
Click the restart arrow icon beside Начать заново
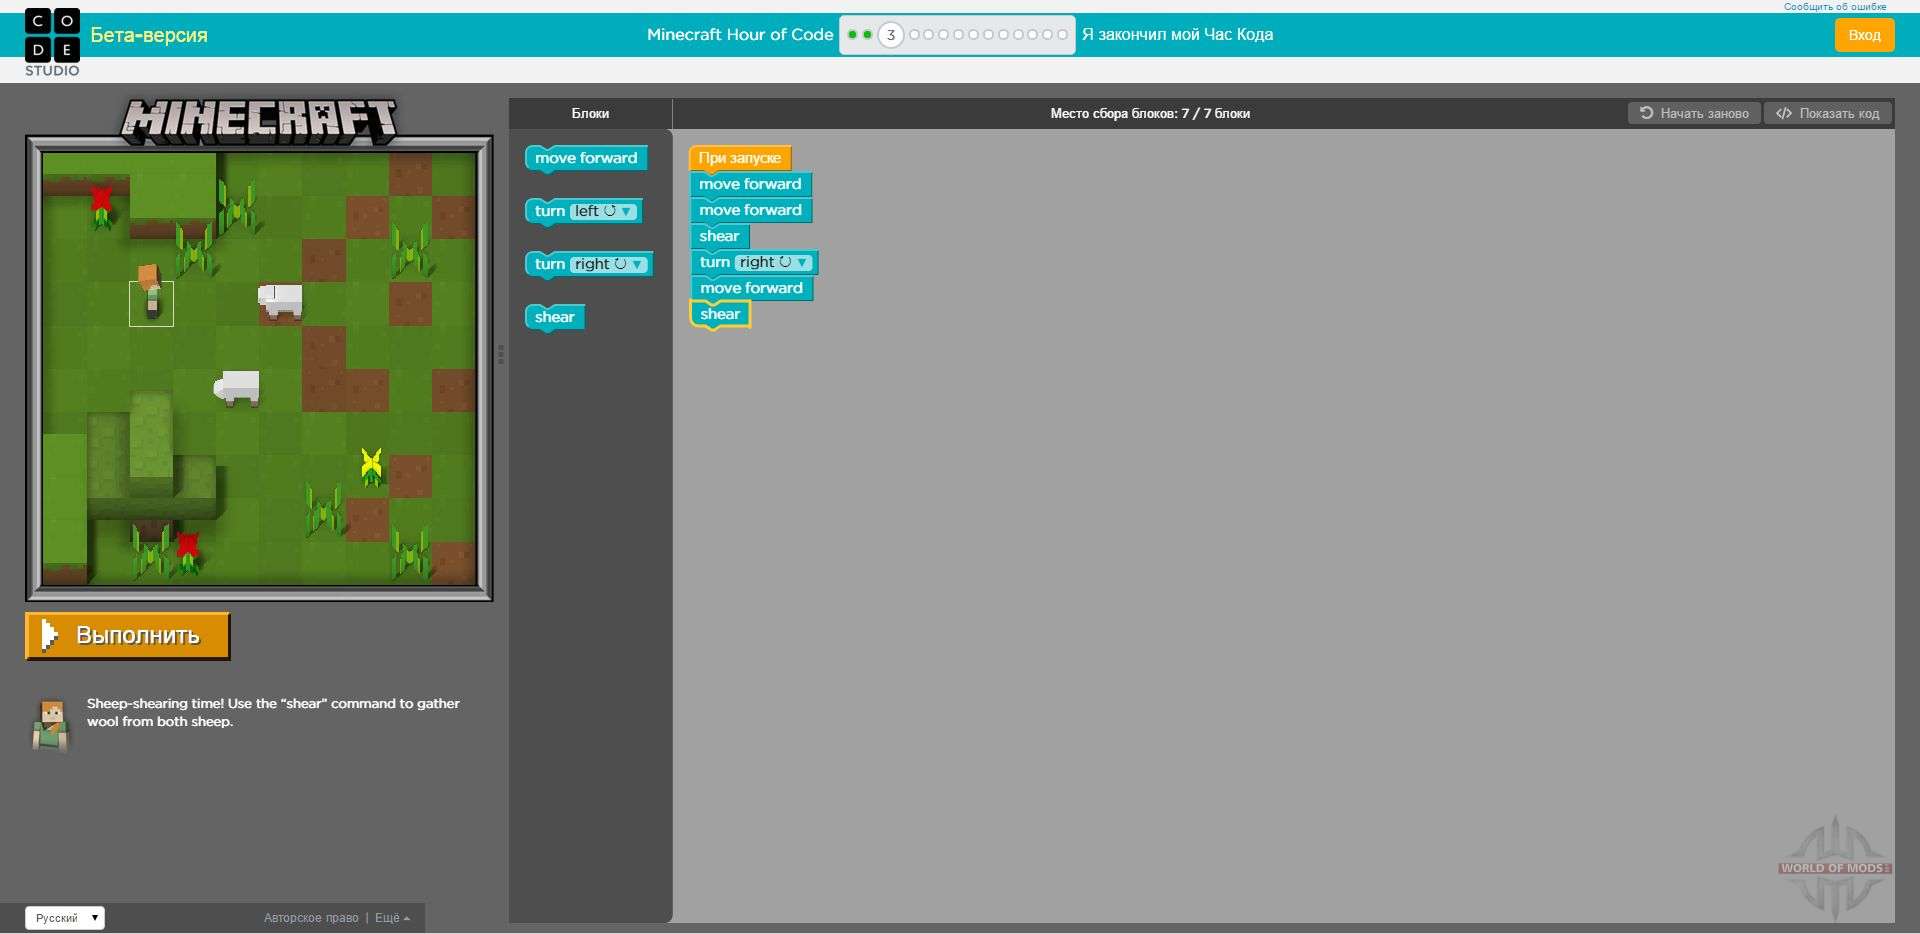pyautogui.click(x=1646, y=113)
